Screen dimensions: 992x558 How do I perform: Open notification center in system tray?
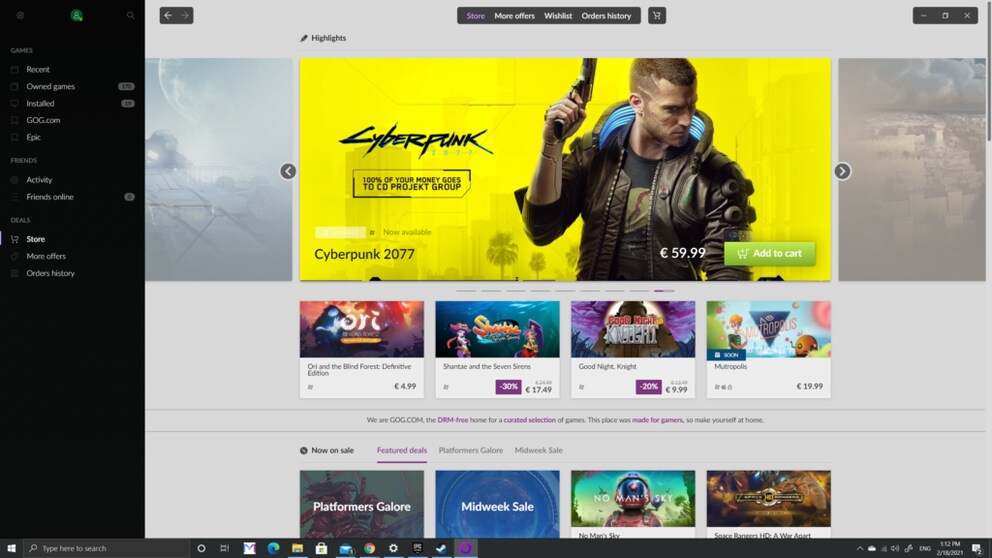pyautogui.click(x=977, y=548)
